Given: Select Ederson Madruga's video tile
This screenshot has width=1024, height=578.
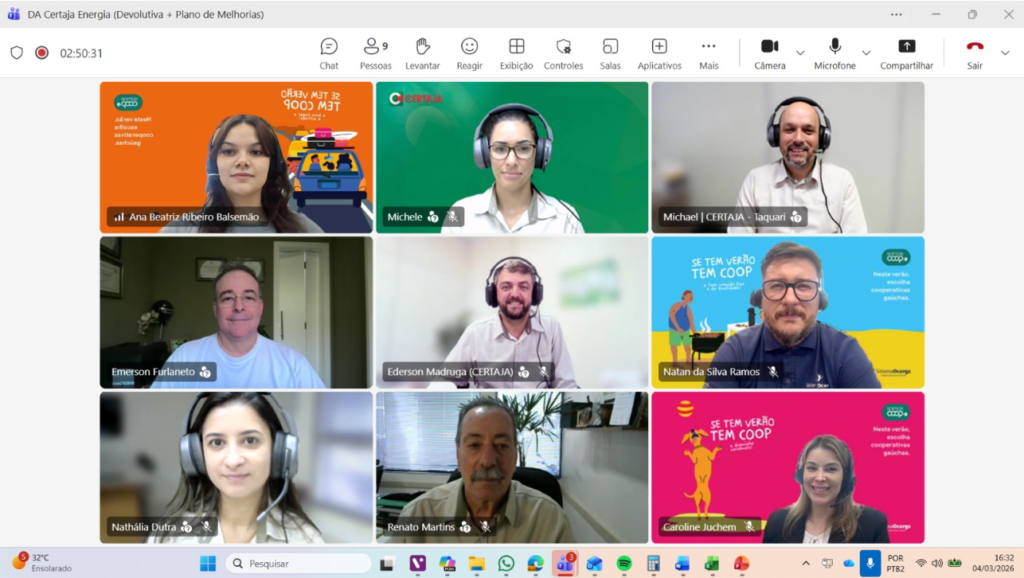Looking at the screenshot, I should (x=512, y=312).
